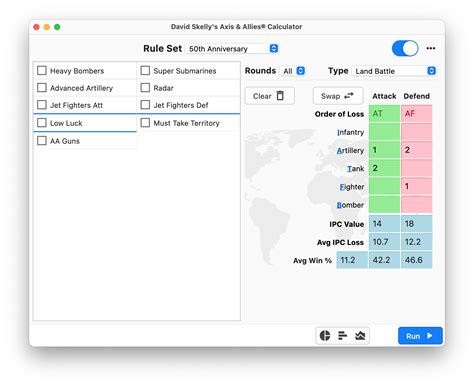
Task: Click the Infantry unit label
Action: tap(350, 132)
